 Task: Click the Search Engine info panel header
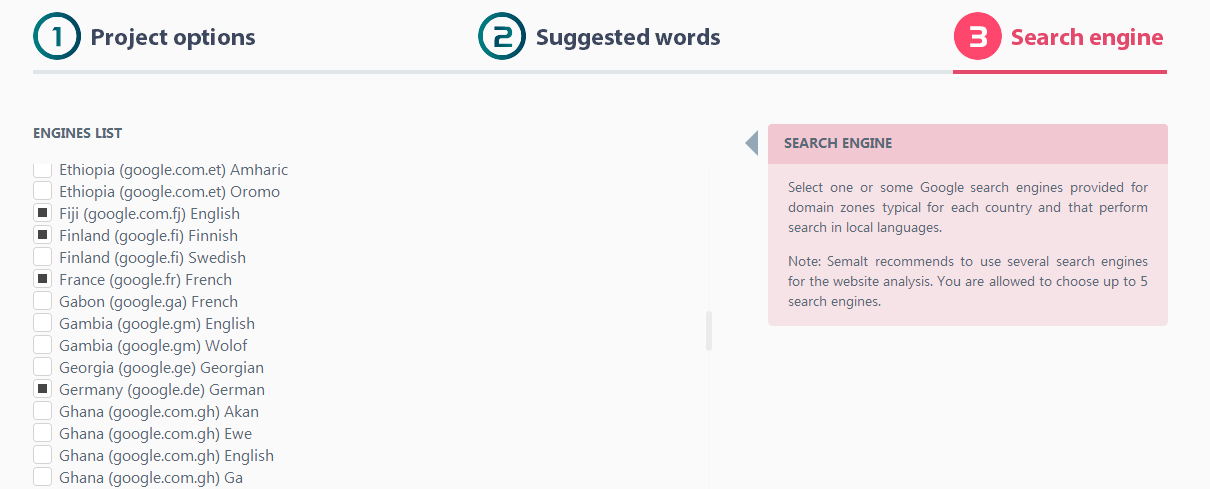[967, 143]
